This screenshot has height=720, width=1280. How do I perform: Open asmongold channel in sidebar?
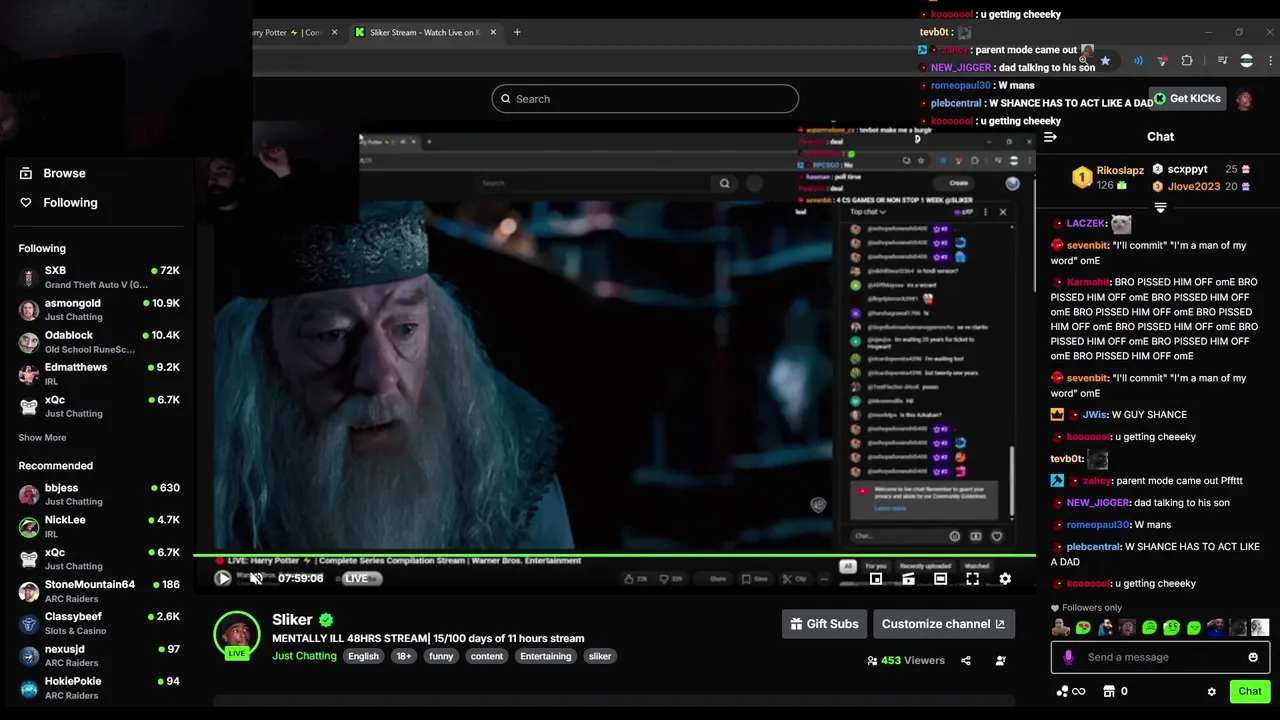tap(99, 310)
